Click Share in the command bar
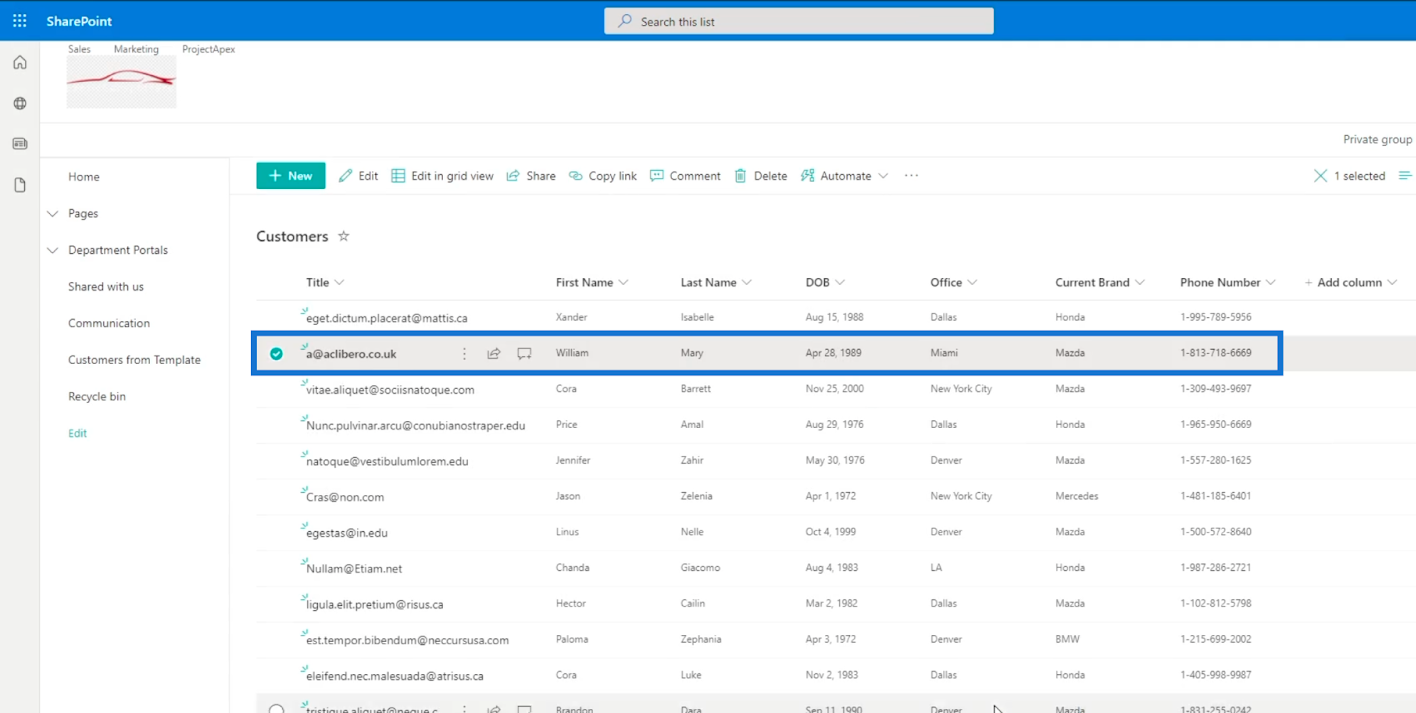The image size is (1416, 713). [531, 176]
